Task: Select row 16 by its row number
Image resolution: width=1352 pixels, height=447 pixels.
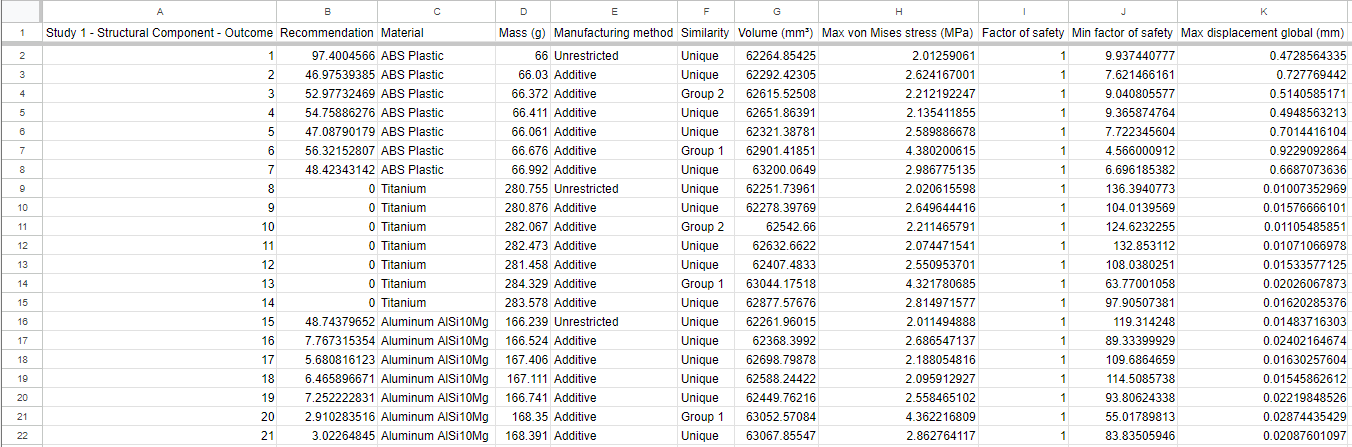Action: (x=20, y=322)
